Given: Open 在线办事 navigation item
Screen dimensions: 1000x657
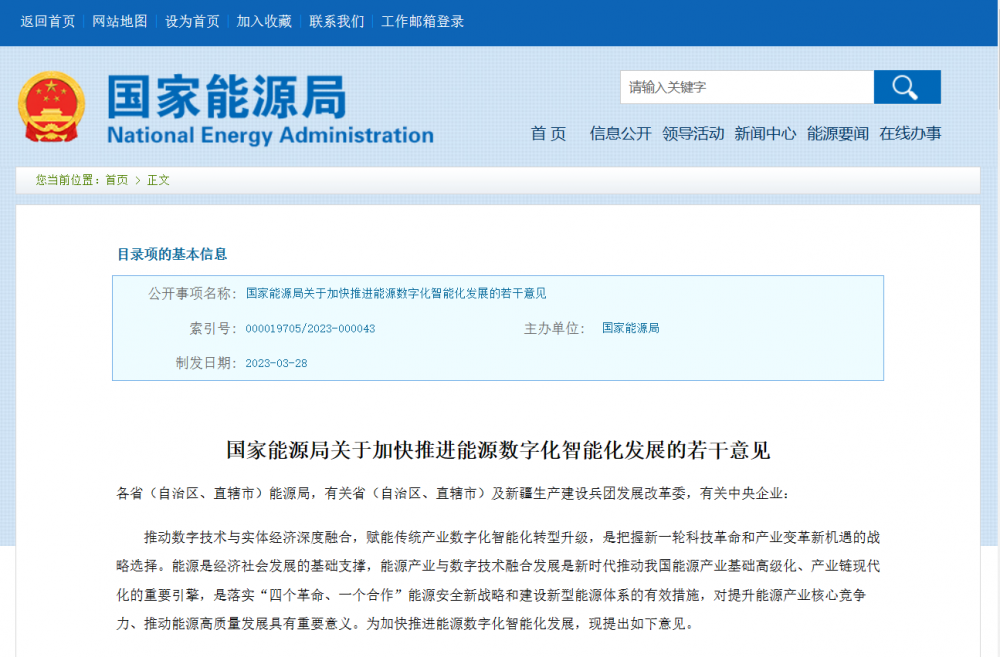Looking at the screenshot, I should click(910, 133).
